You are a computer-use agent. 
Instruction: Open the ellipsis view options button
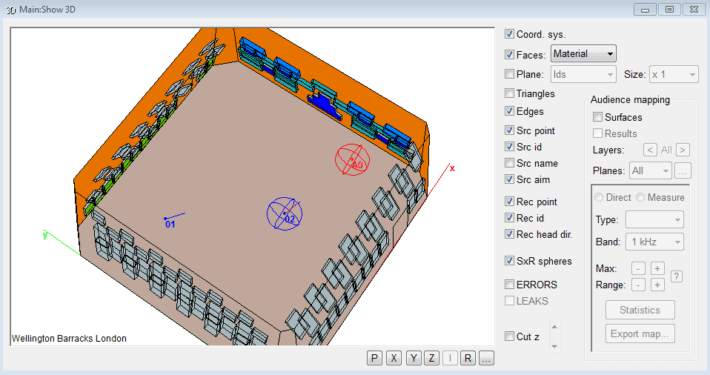(x=486, y=358)
